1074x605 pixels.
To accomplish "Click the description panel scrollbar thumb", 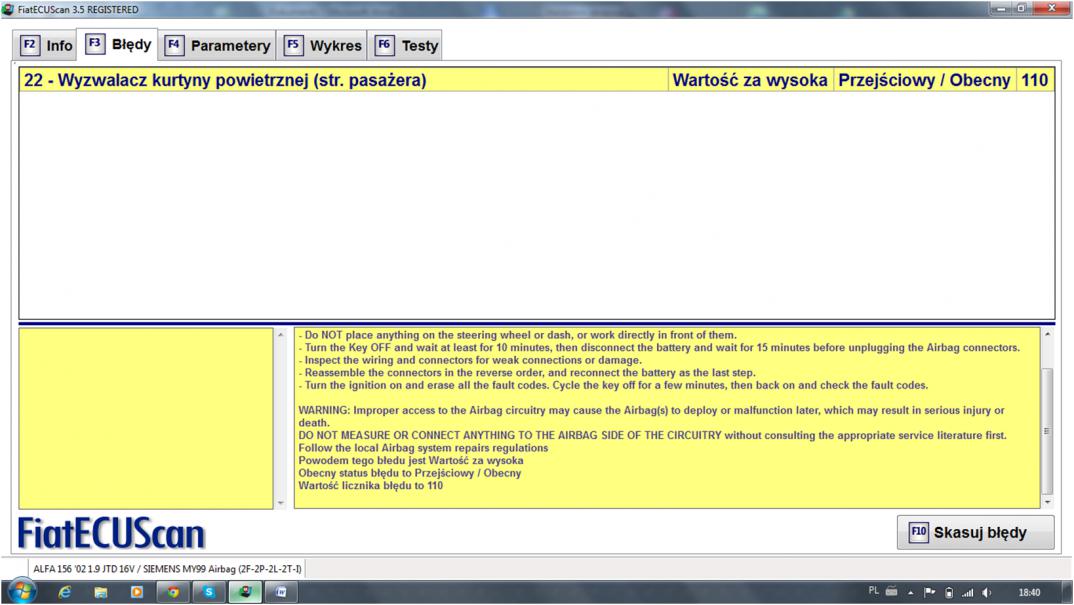I will 1047,430.
